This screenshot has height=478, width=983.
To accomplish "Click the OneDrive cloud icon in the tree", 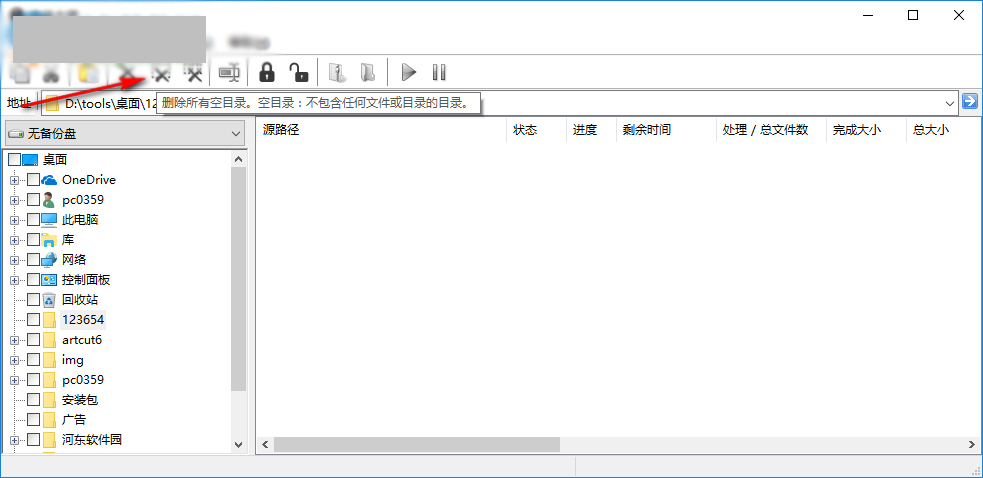I will click(x=49, y=180).
